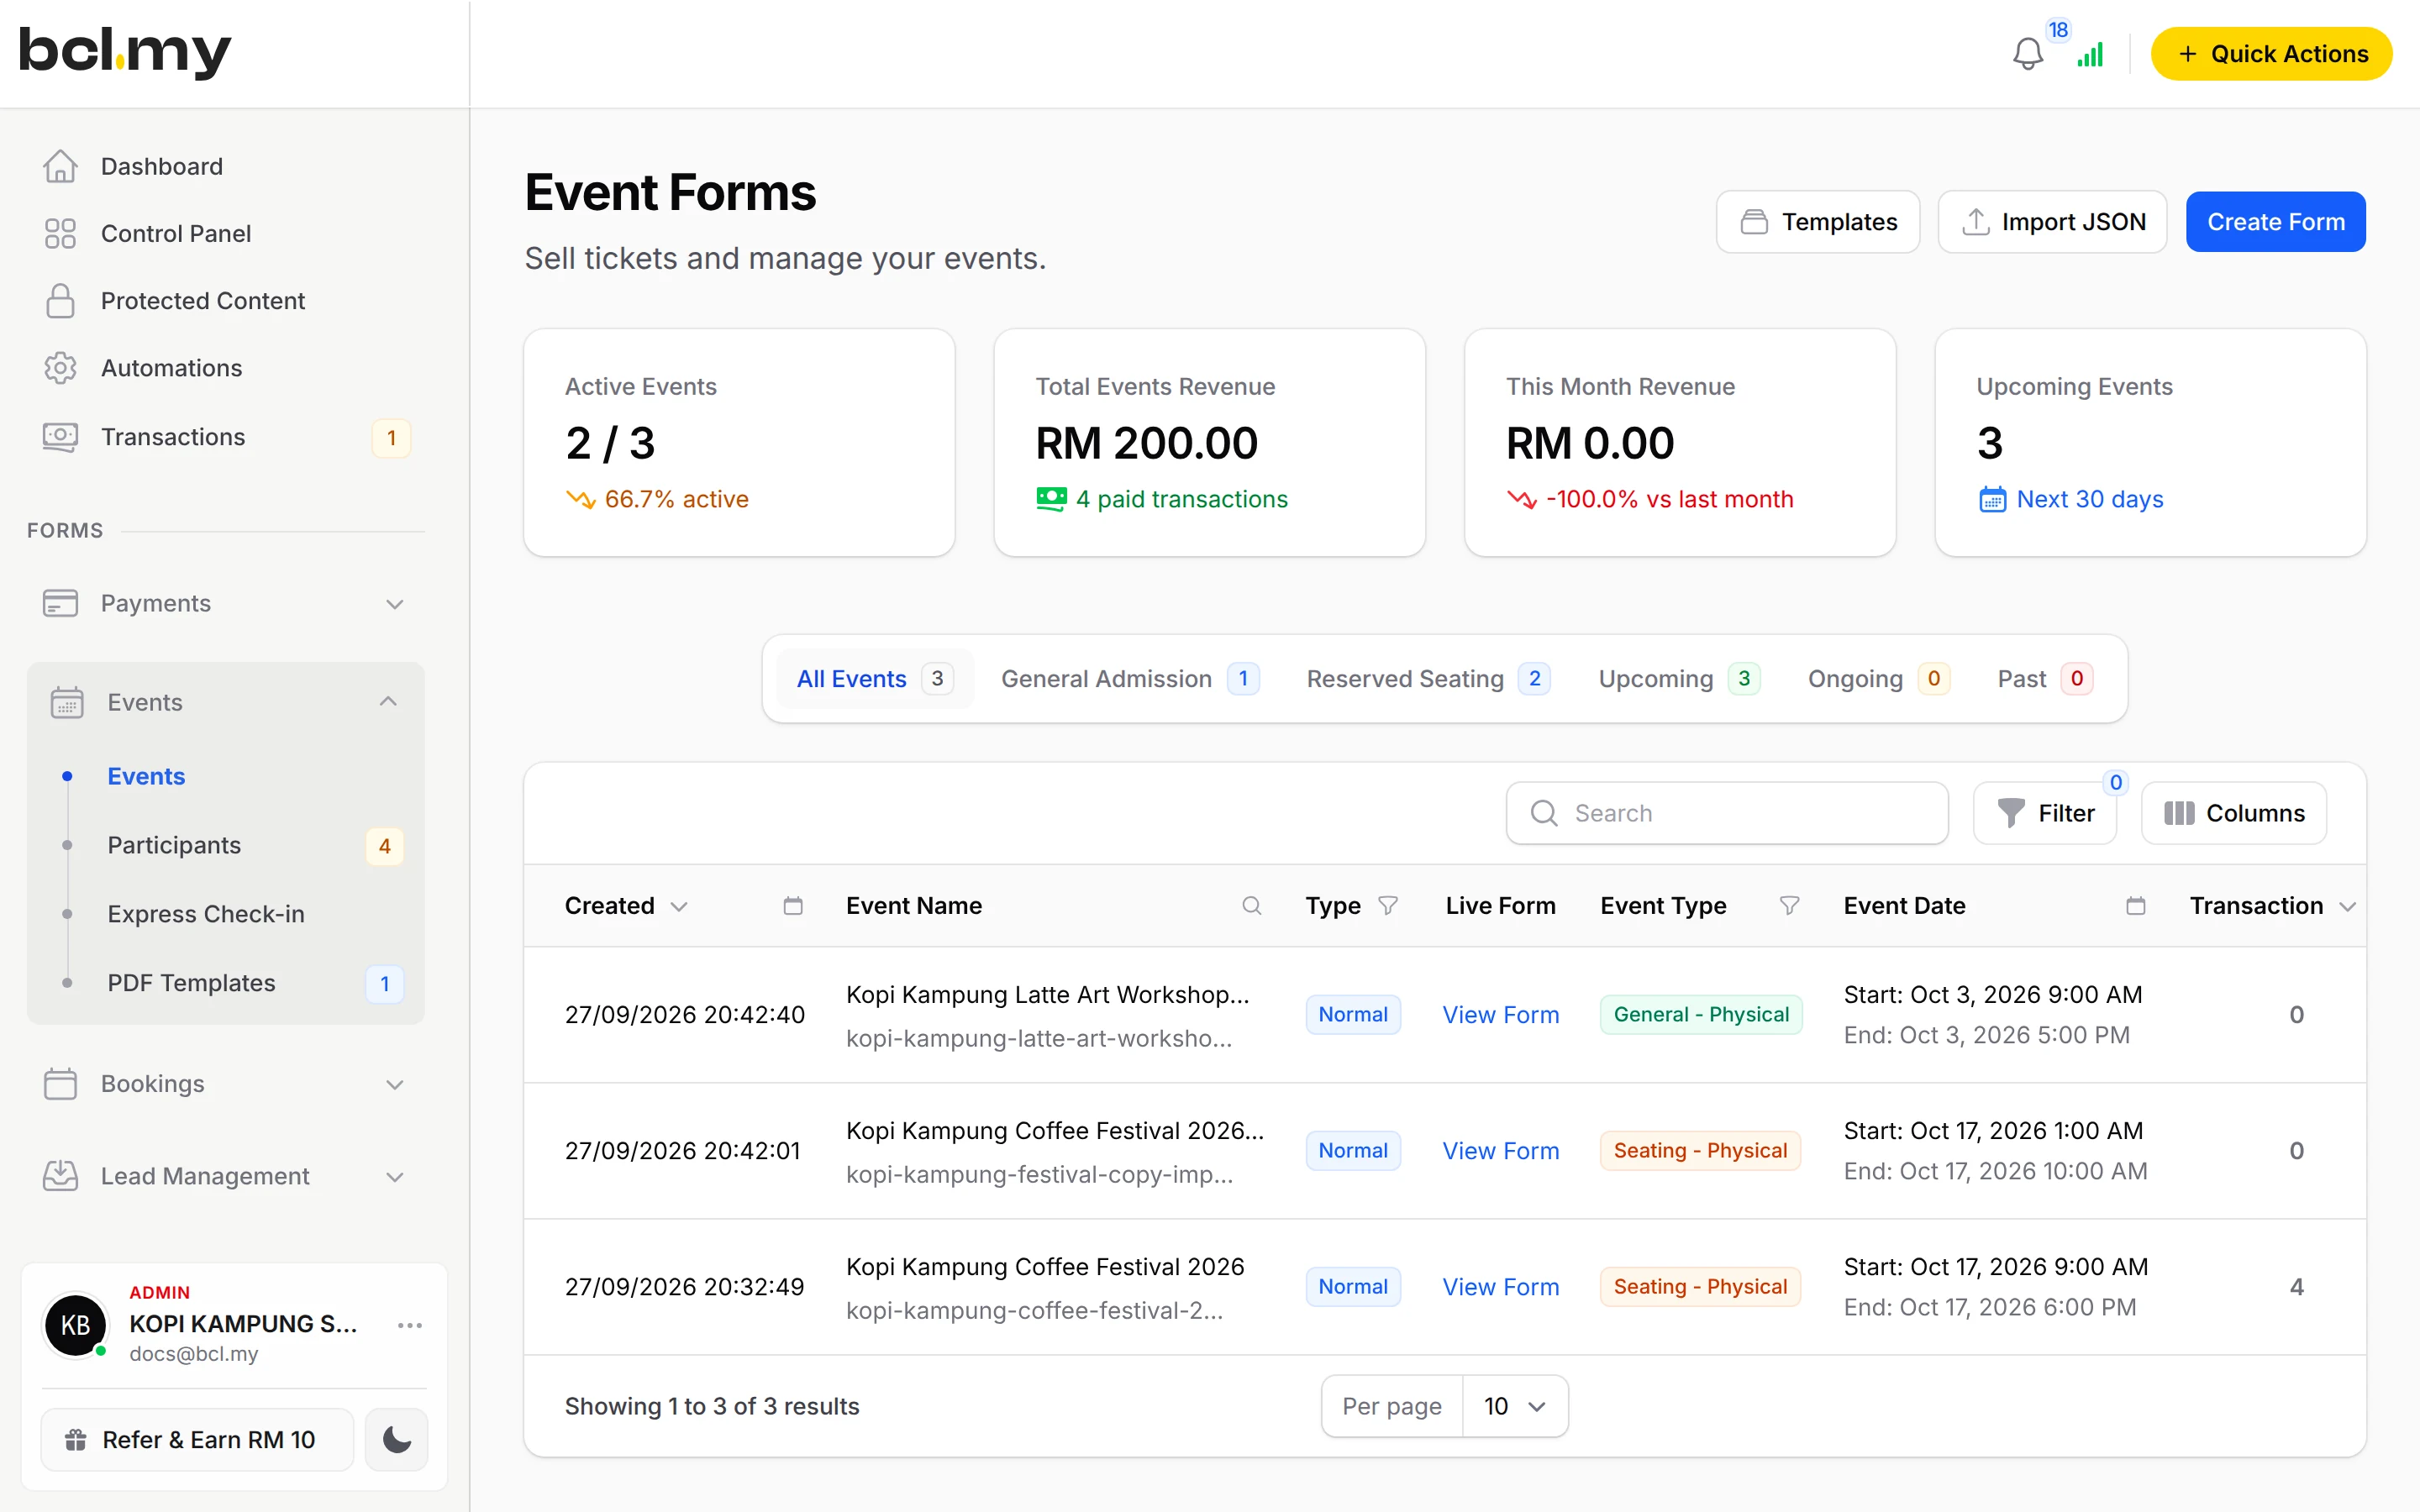
Task: Collapse the Events section
Action: click(389, 701)
